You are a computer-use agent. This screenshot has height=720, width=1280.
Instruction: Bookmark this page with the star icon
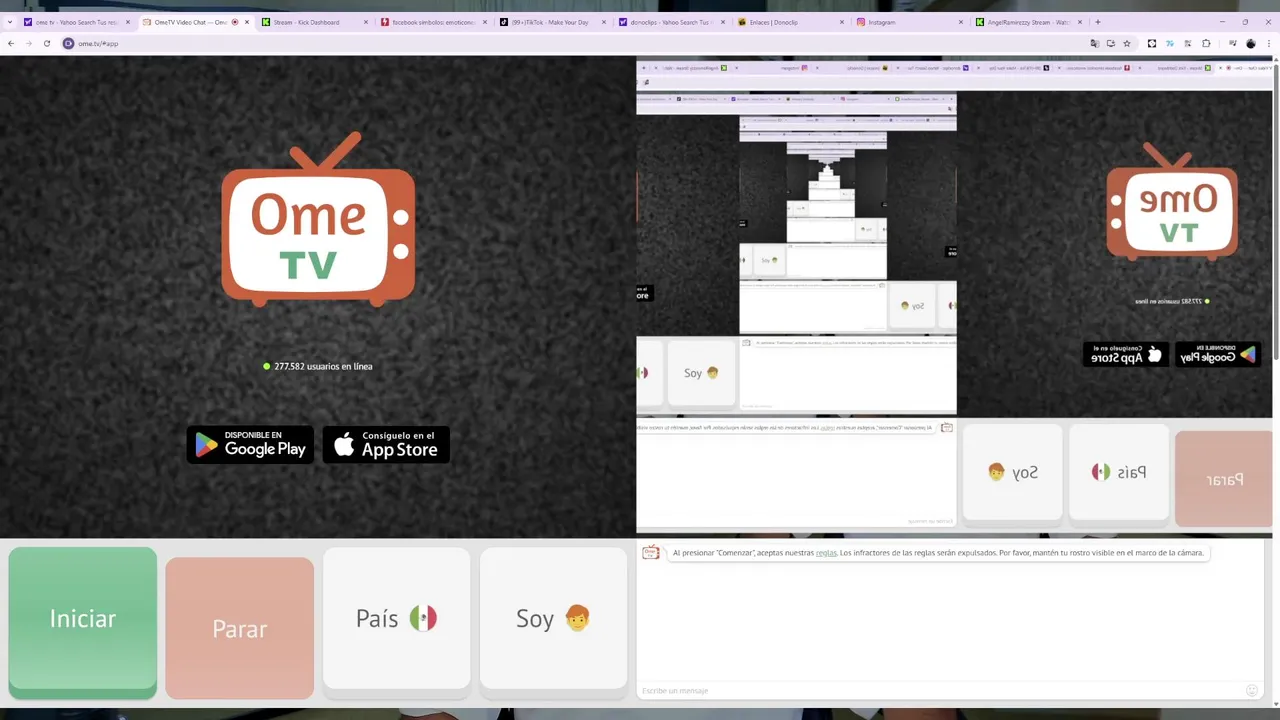click(1127, 43)
